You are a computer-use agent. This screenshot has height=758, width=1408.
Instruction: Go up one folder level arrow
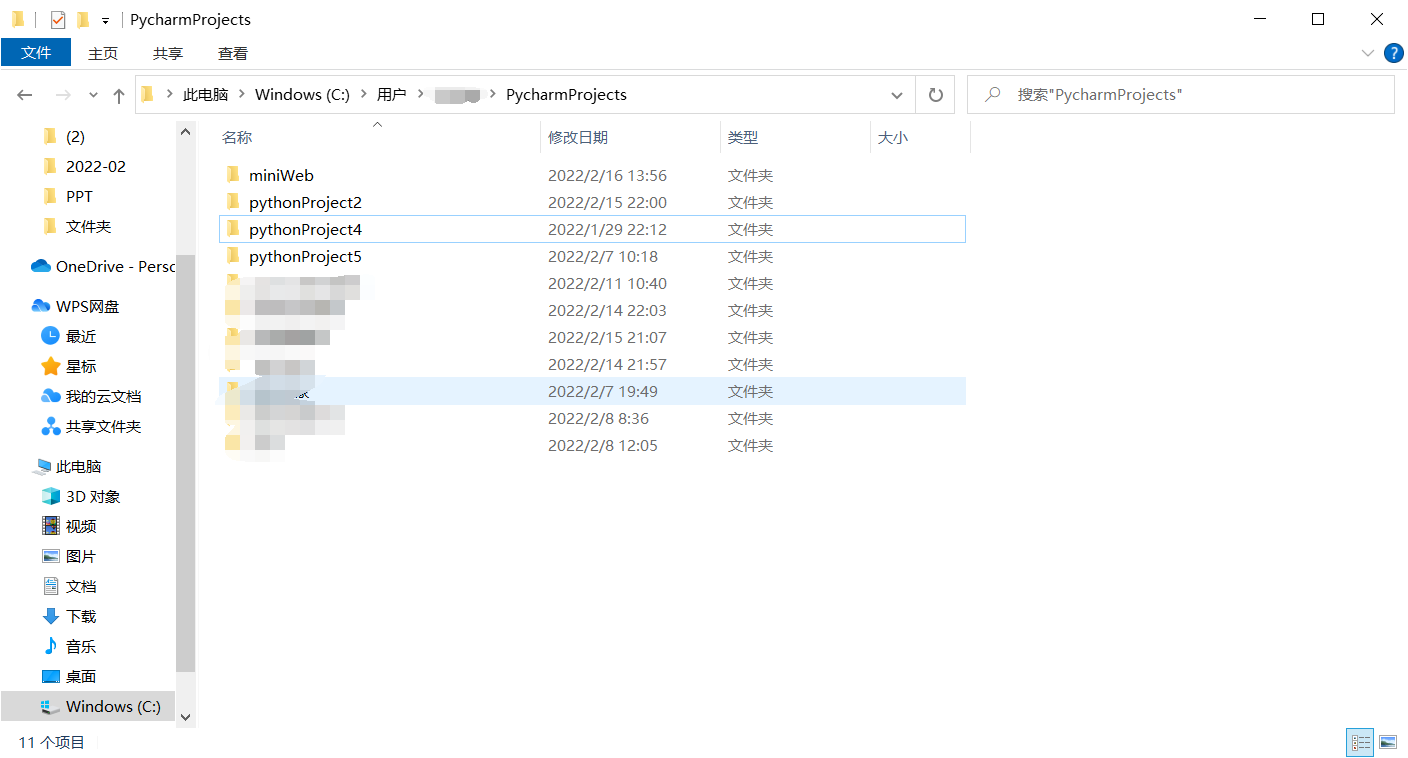(x=119, y=95)
